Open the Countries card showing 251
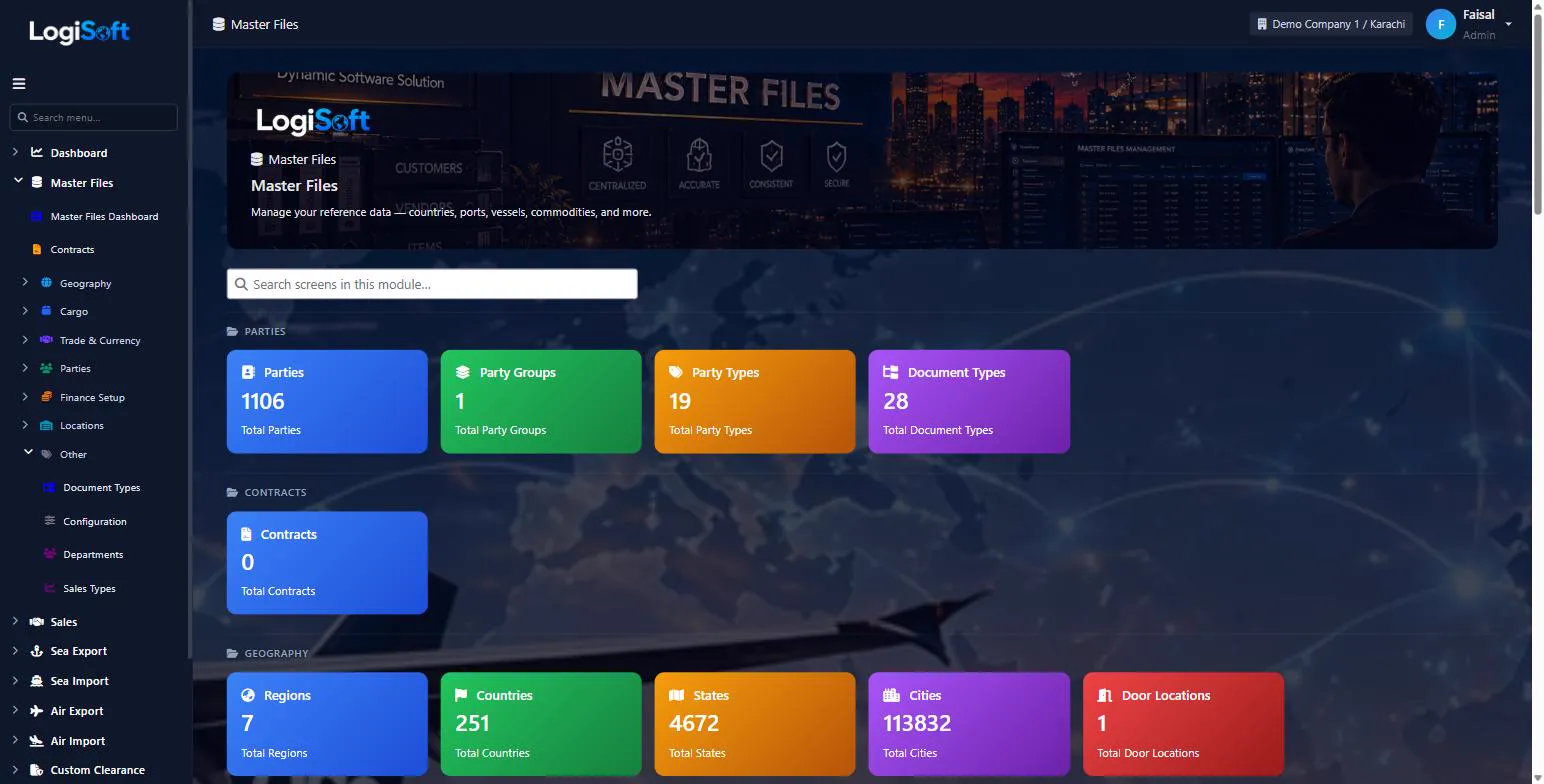1544x784 pixels. point(541,724)
